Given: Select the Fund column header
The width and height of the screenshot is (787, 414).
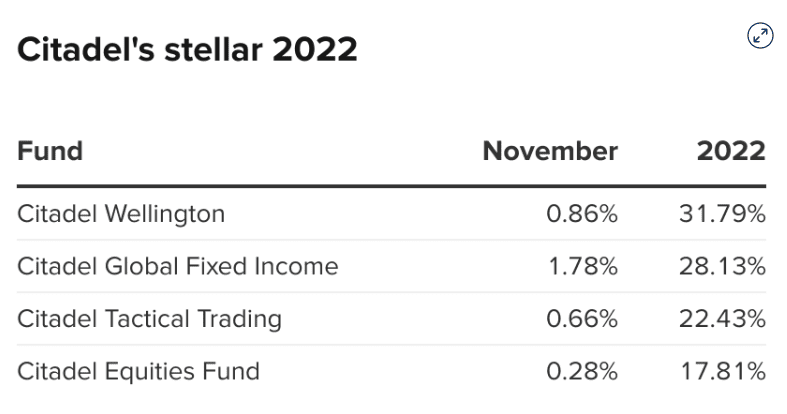Looking at the screenshot, I should pos(50,151).
